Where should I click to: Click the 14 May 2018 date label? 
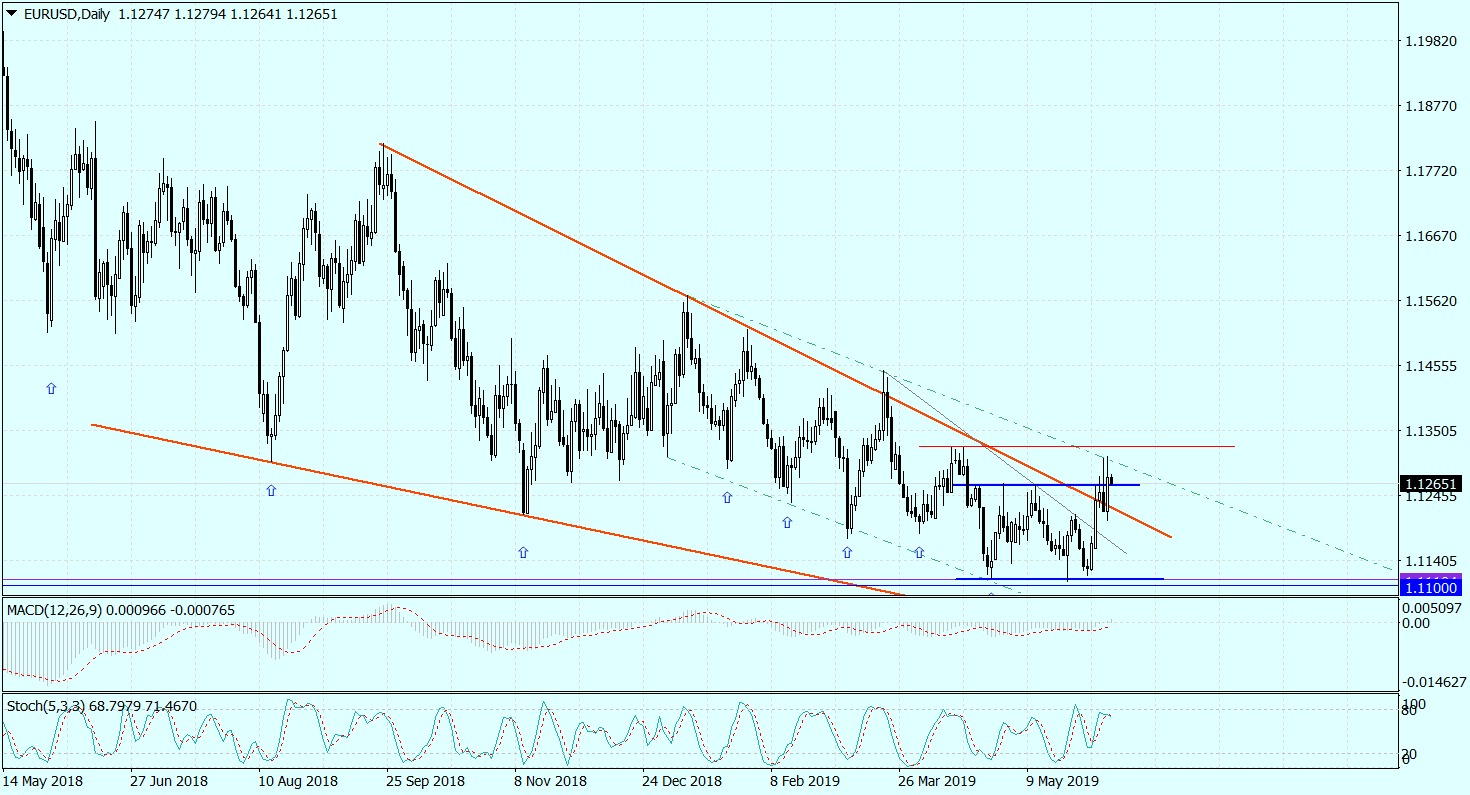[42, 780]
